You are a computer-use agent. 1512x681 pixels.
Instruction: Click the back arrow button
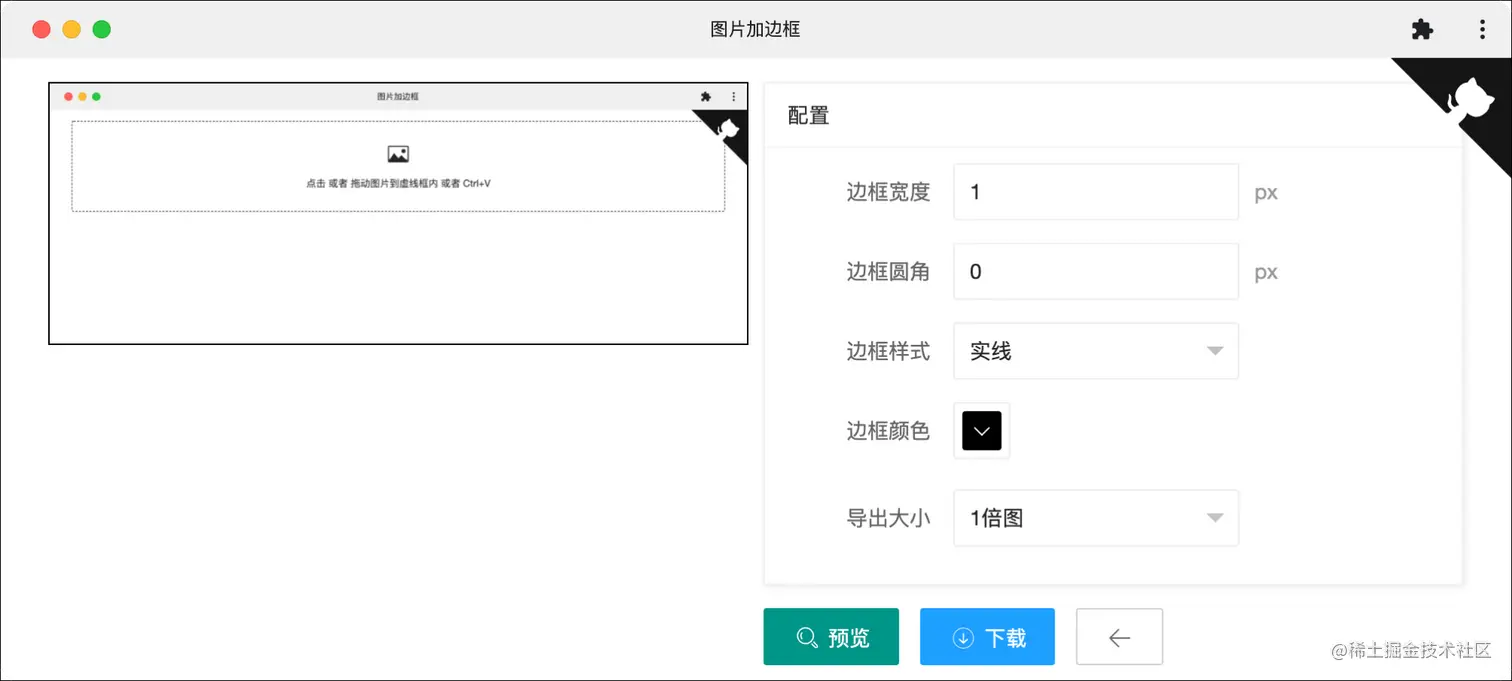pyautogui.click(x=1119, y=637)
